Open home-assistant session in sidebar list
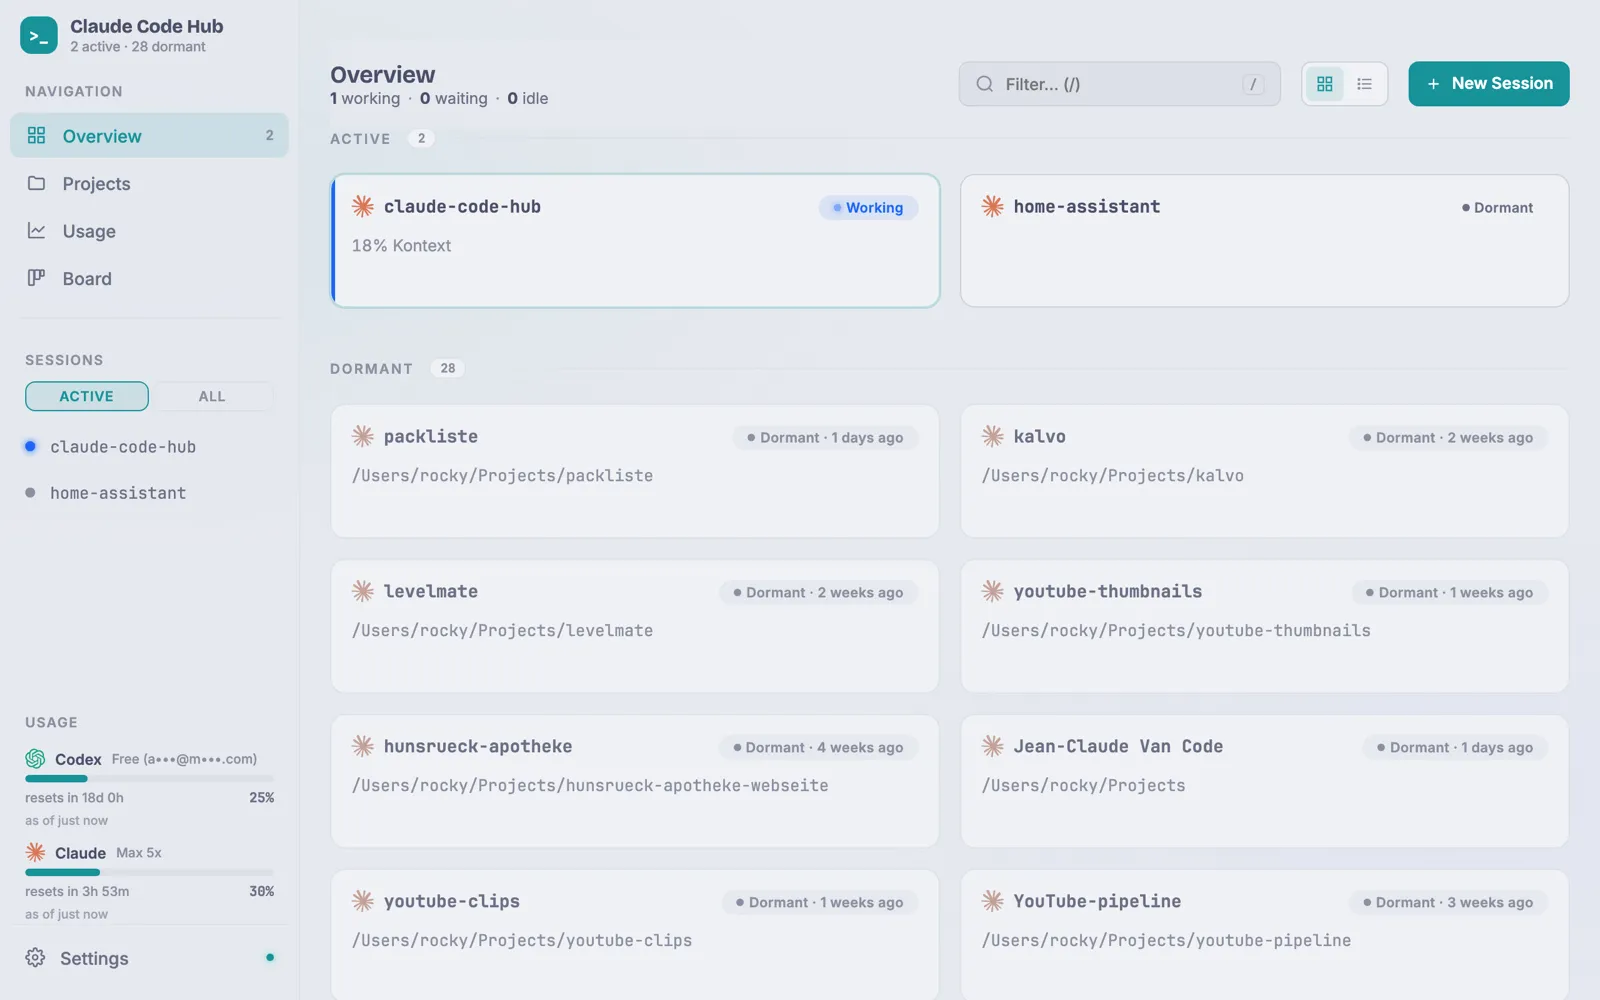Viewport: 1600px width, 1000px height. (149, 493)
